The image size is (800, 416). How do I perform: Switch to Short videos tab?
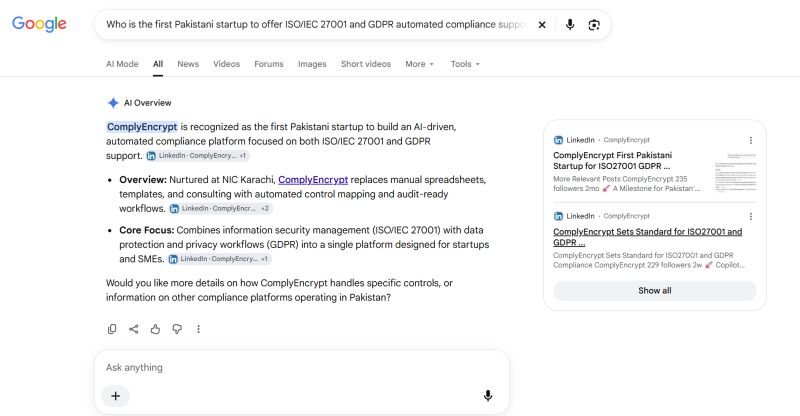(366, 64)
